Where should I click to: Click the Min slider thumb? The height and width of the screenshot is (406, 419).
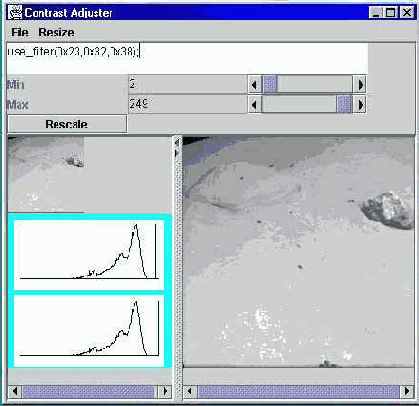pyautogui.click(x=270, y=84)
